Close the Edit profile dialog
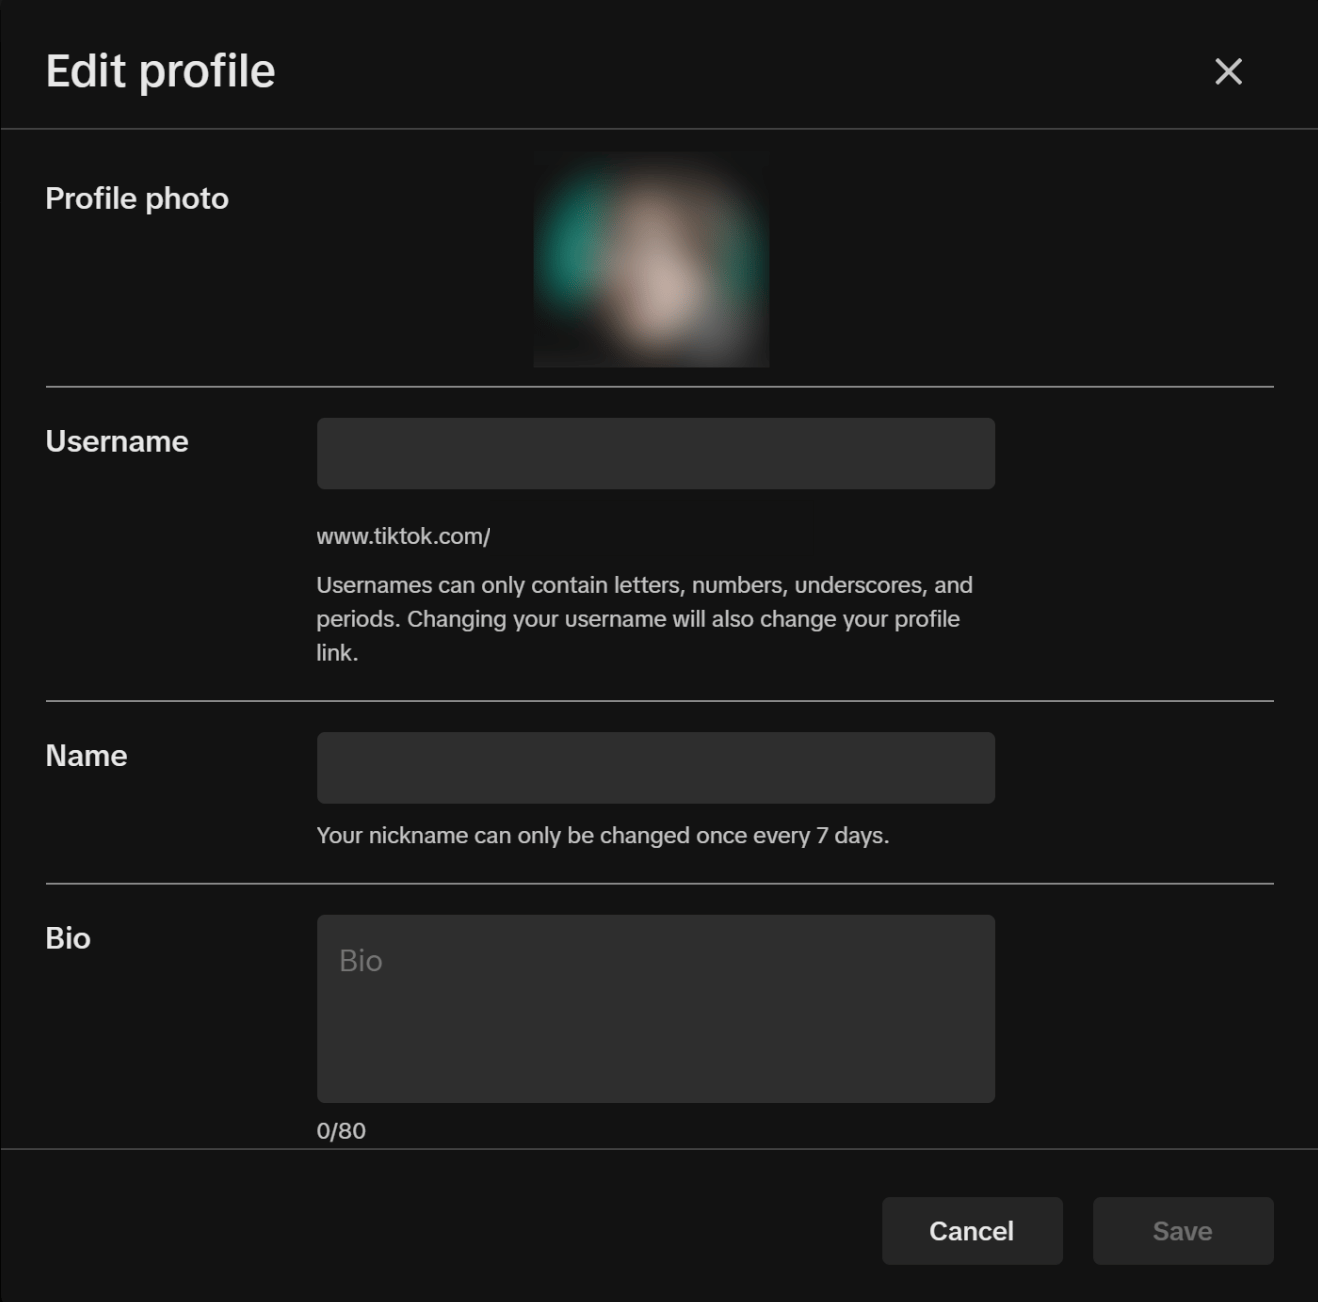1318x1302 pixels. [x=1228, y=71]
